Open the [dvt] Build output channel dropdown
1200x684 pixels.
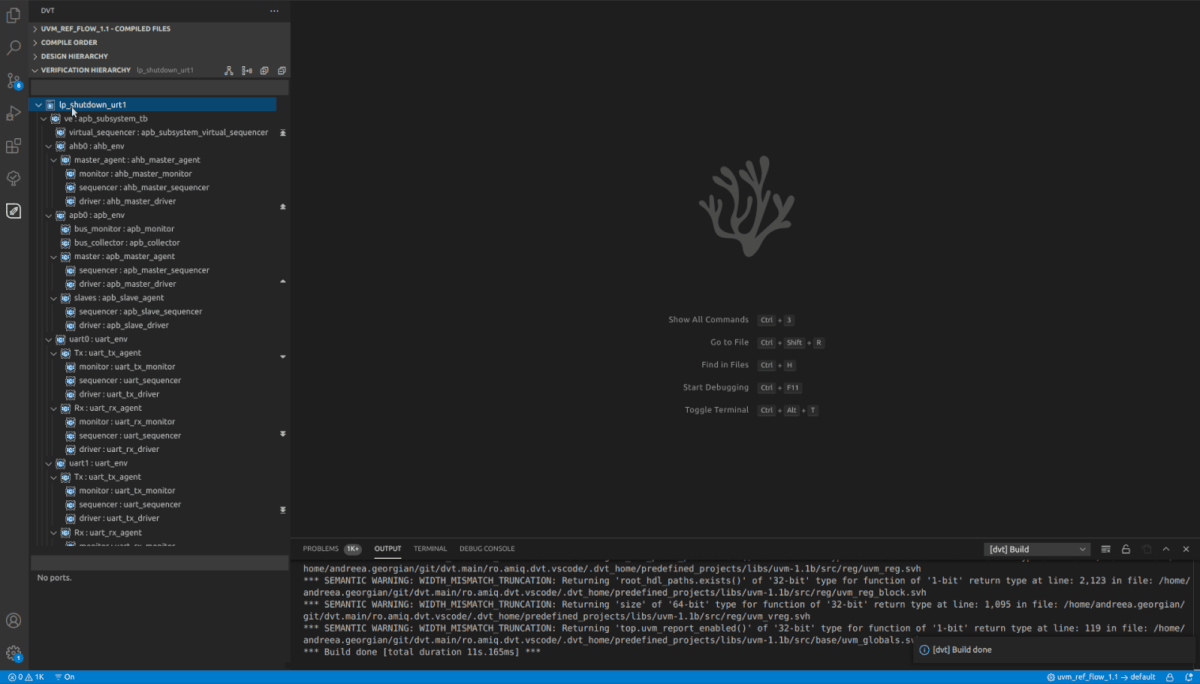pos(1035,549)
